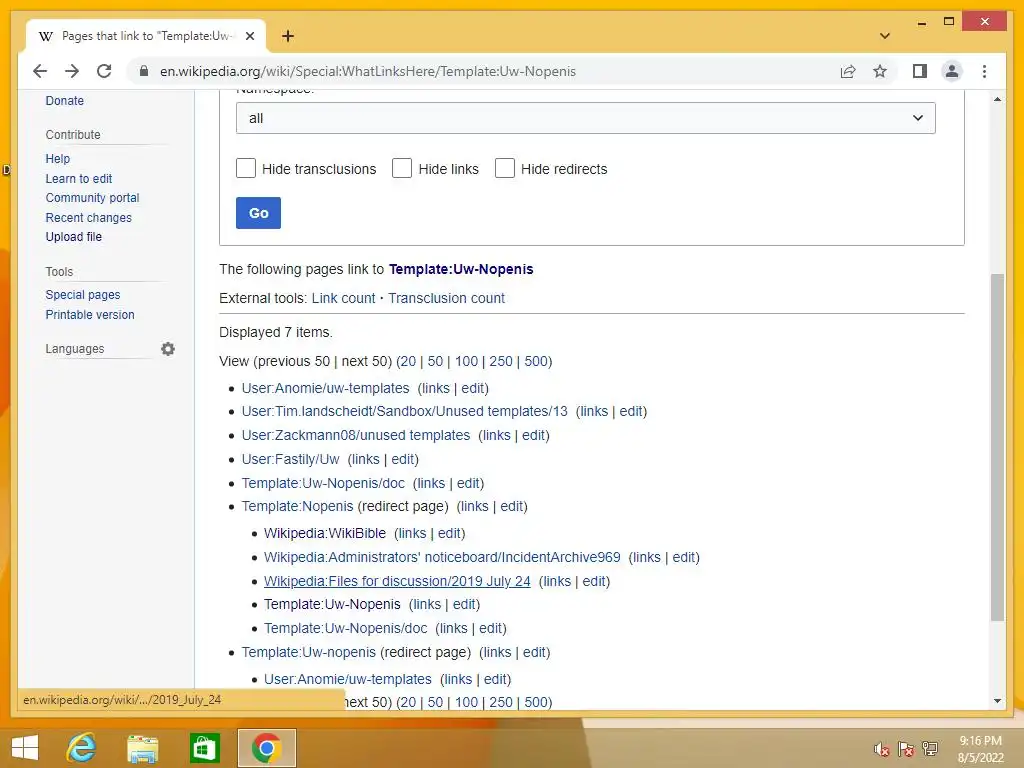Screen dimensions: 1024x768
Task: Select the active Wikipedia browser tab
Action: pyautogui.click(x=146, y=36)
